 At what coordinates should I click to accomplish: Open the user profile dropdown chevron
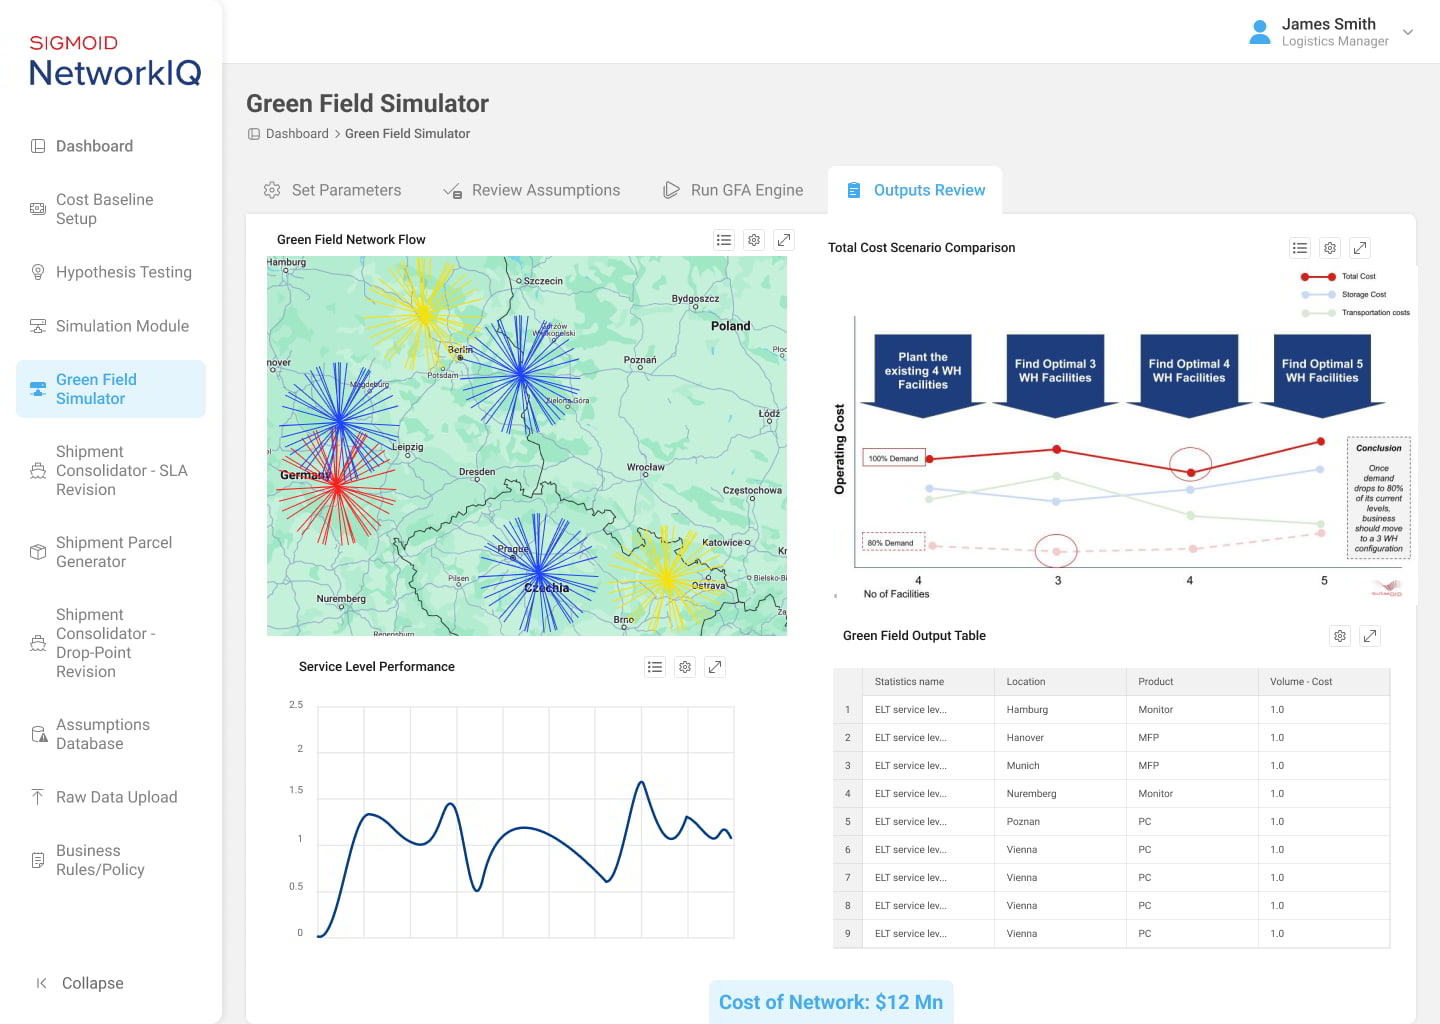click(1408, 32)
